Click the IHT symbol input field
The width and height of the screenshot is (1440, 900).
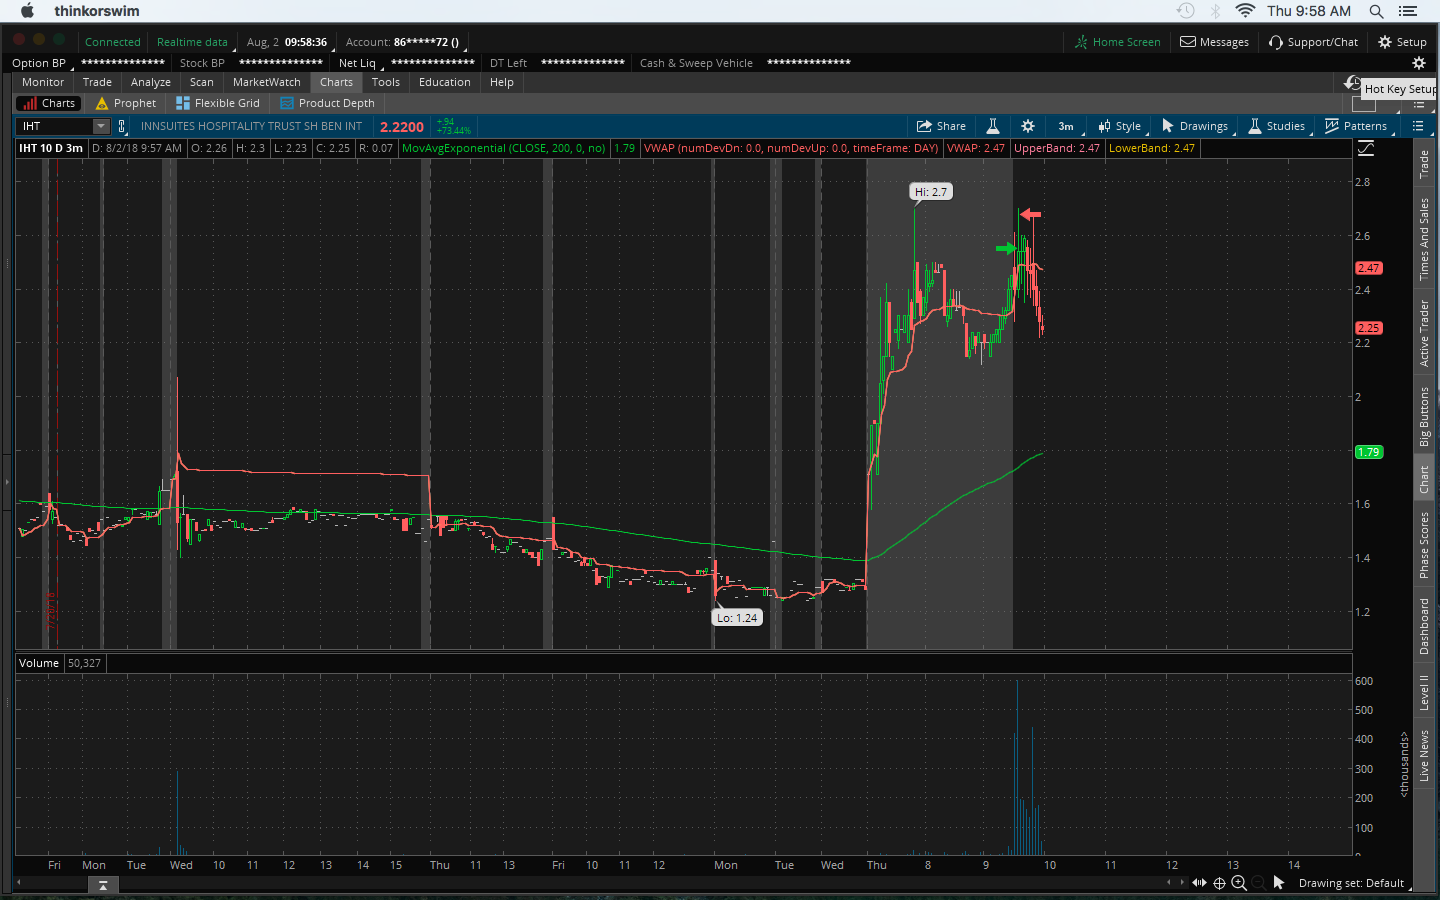pyautogui.click(x=55, y=126)
